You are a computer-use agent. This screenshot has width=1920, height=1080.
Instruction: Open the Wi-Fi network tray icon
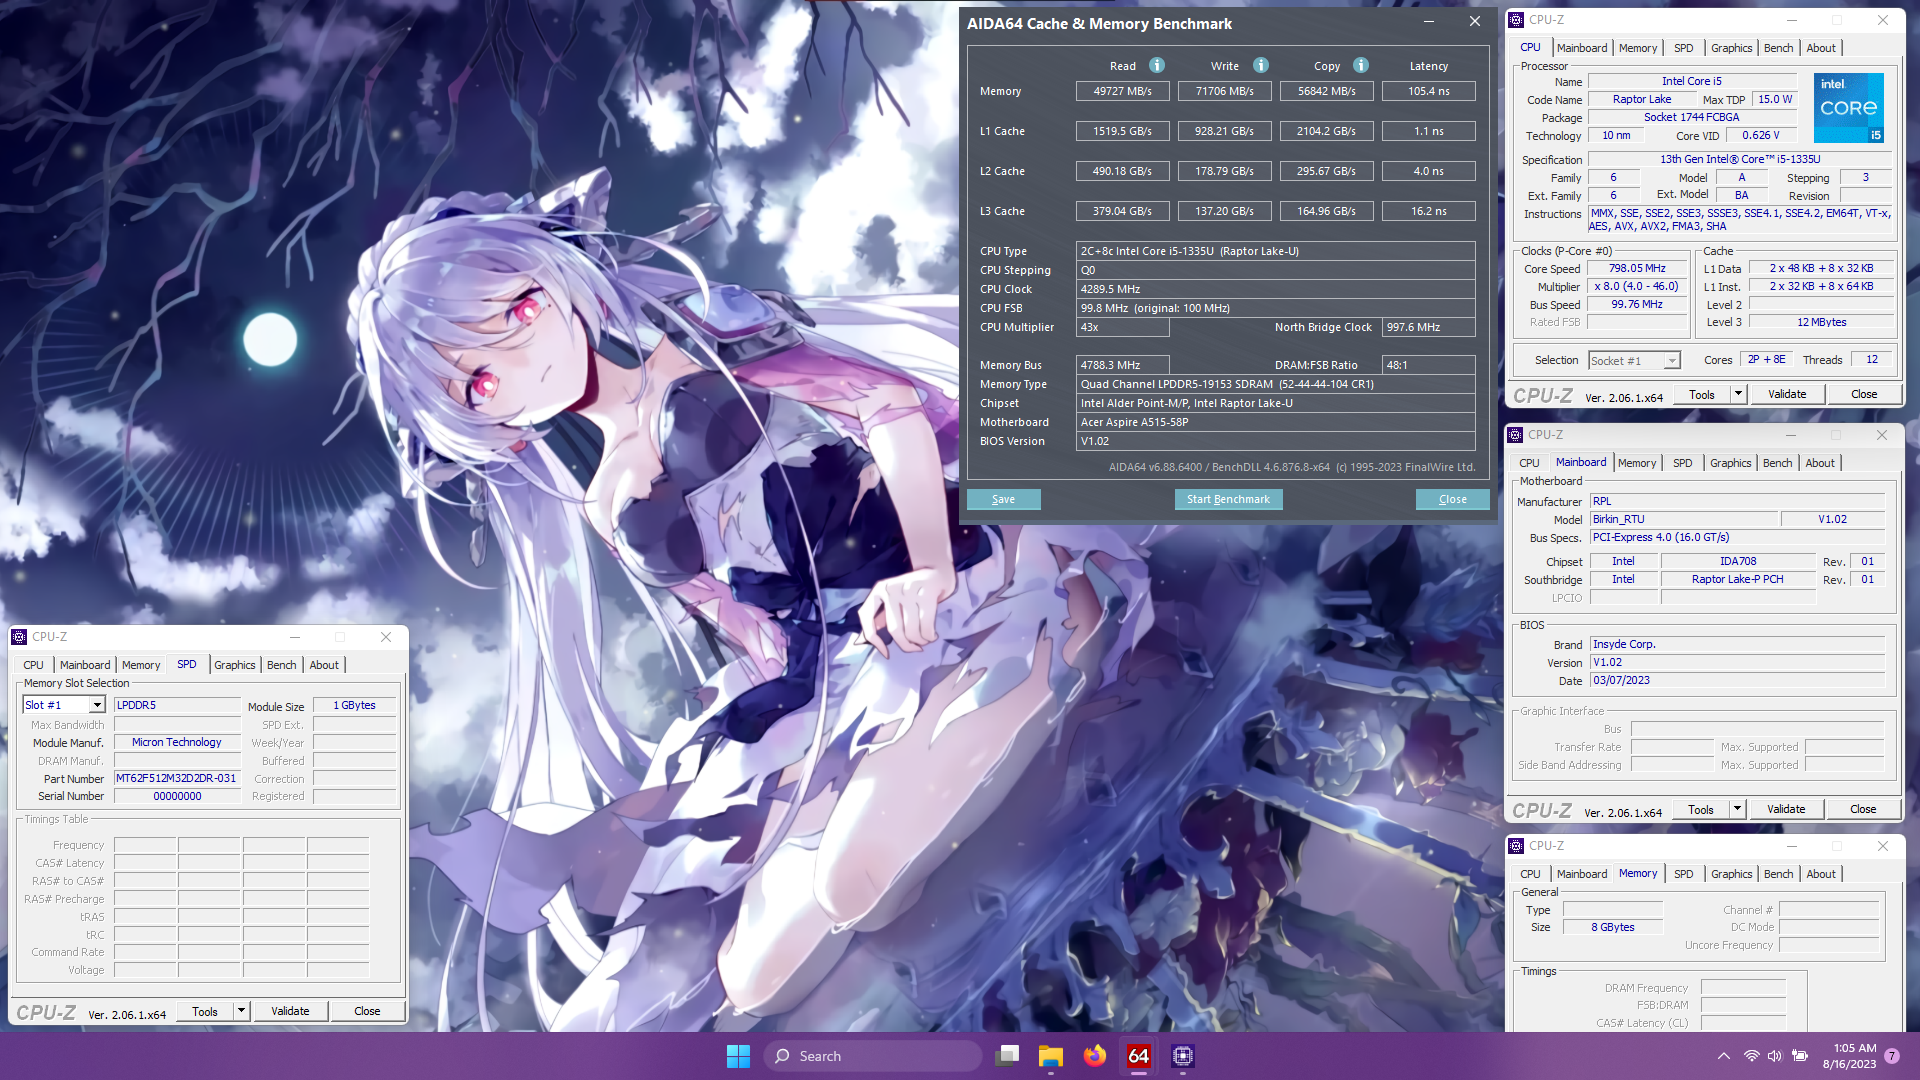pyautogui.click(x=1751, y=1056)
